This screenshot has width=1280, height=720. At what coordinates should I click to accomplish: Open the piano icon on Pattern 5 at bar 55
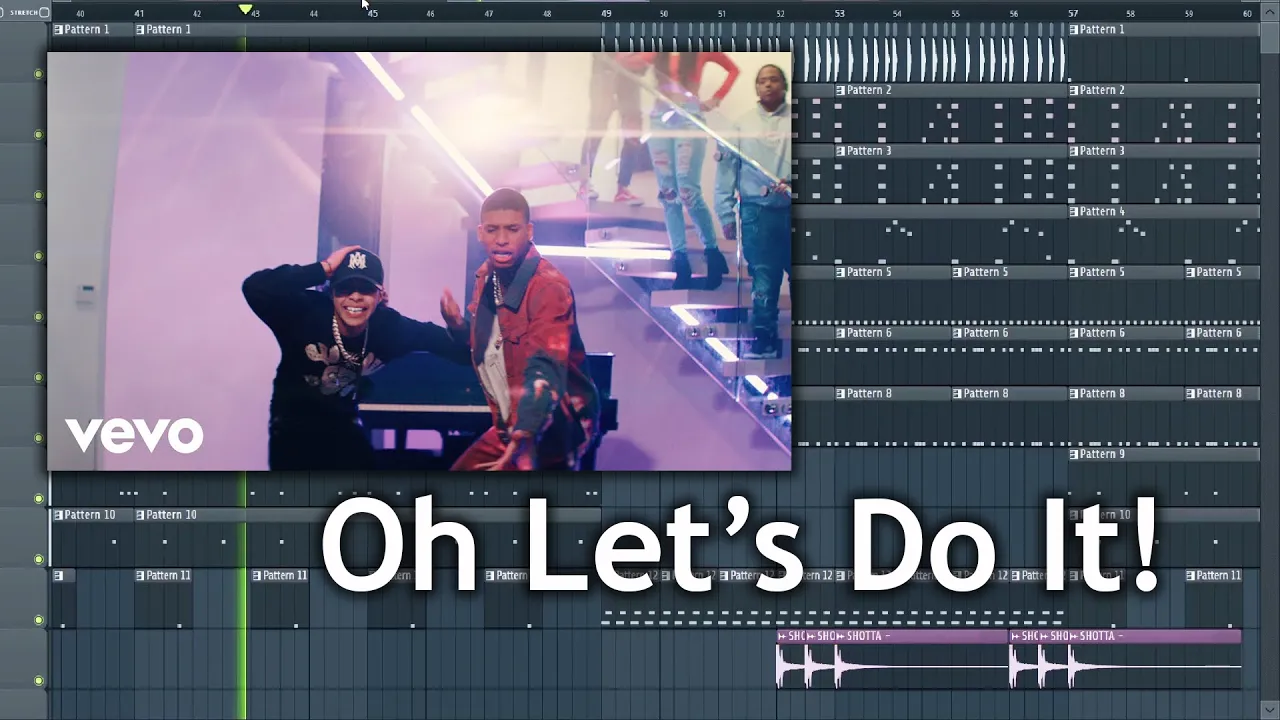(957, 272)
